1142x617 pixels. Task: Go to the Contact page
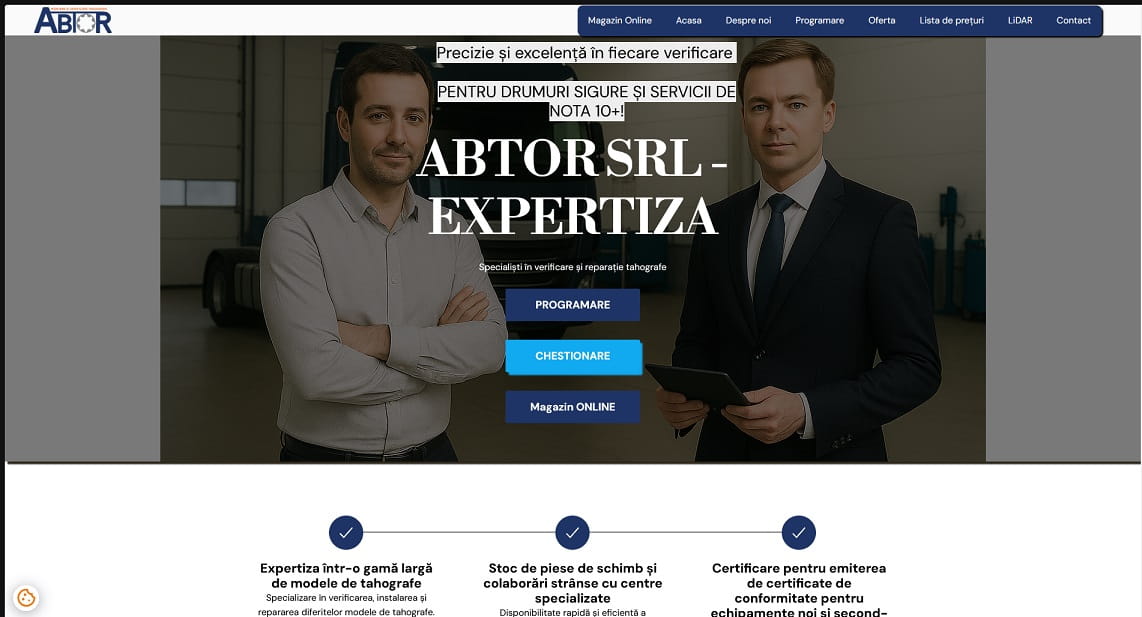pos(1074,20)
